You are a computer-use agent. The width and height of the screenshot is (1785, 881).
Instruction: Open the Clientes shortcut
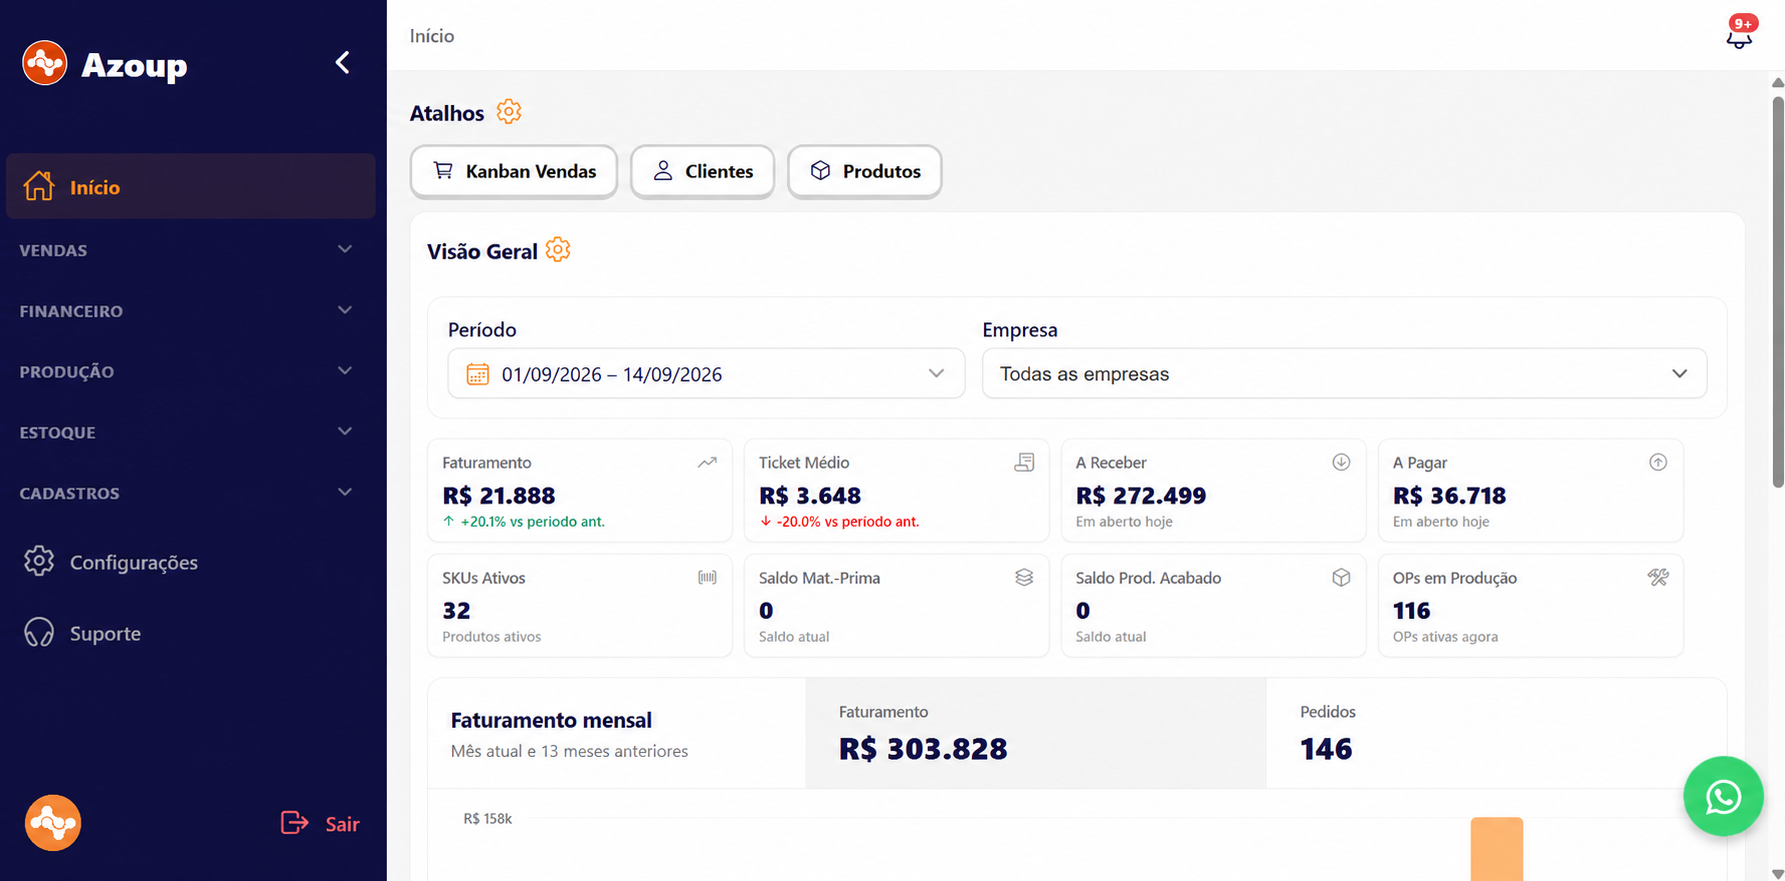702,171
